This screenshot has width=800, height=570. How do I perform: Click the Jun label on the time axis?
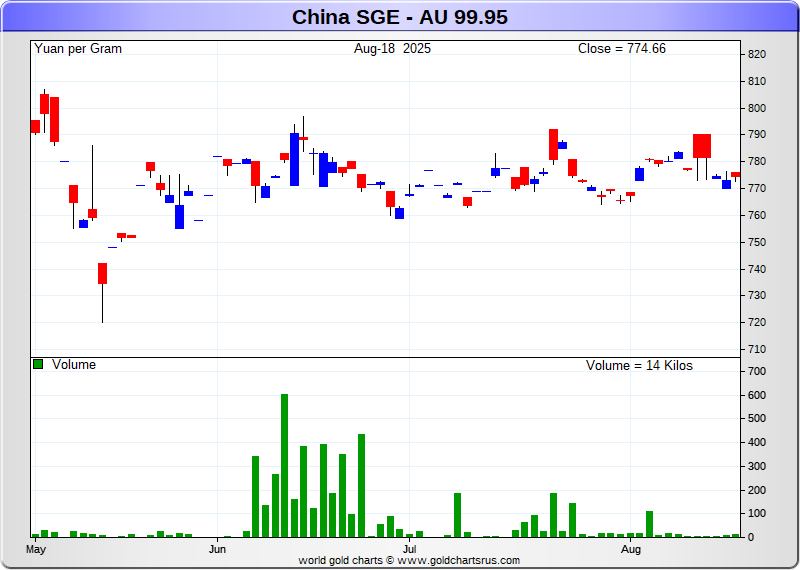tap(217, 550)
